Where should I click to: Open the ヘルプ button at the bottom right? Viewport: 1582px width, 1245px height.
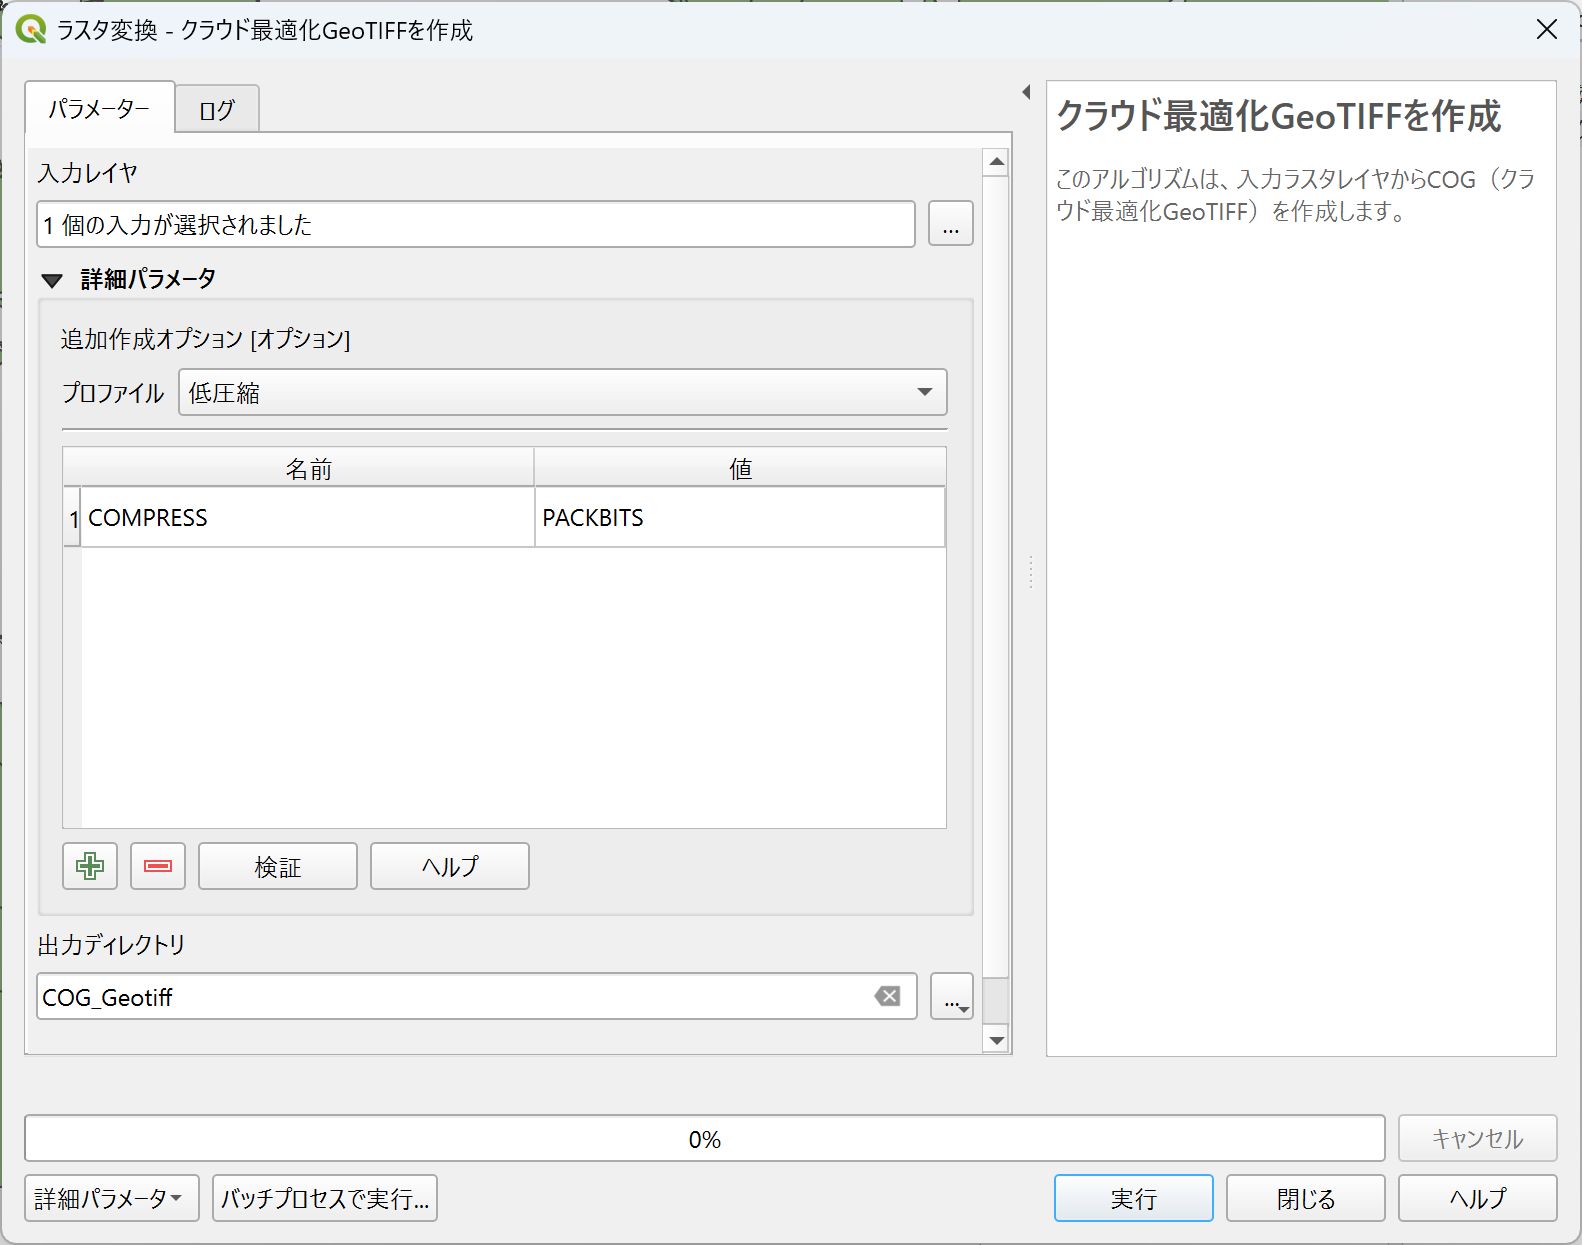[1478, 1198]
